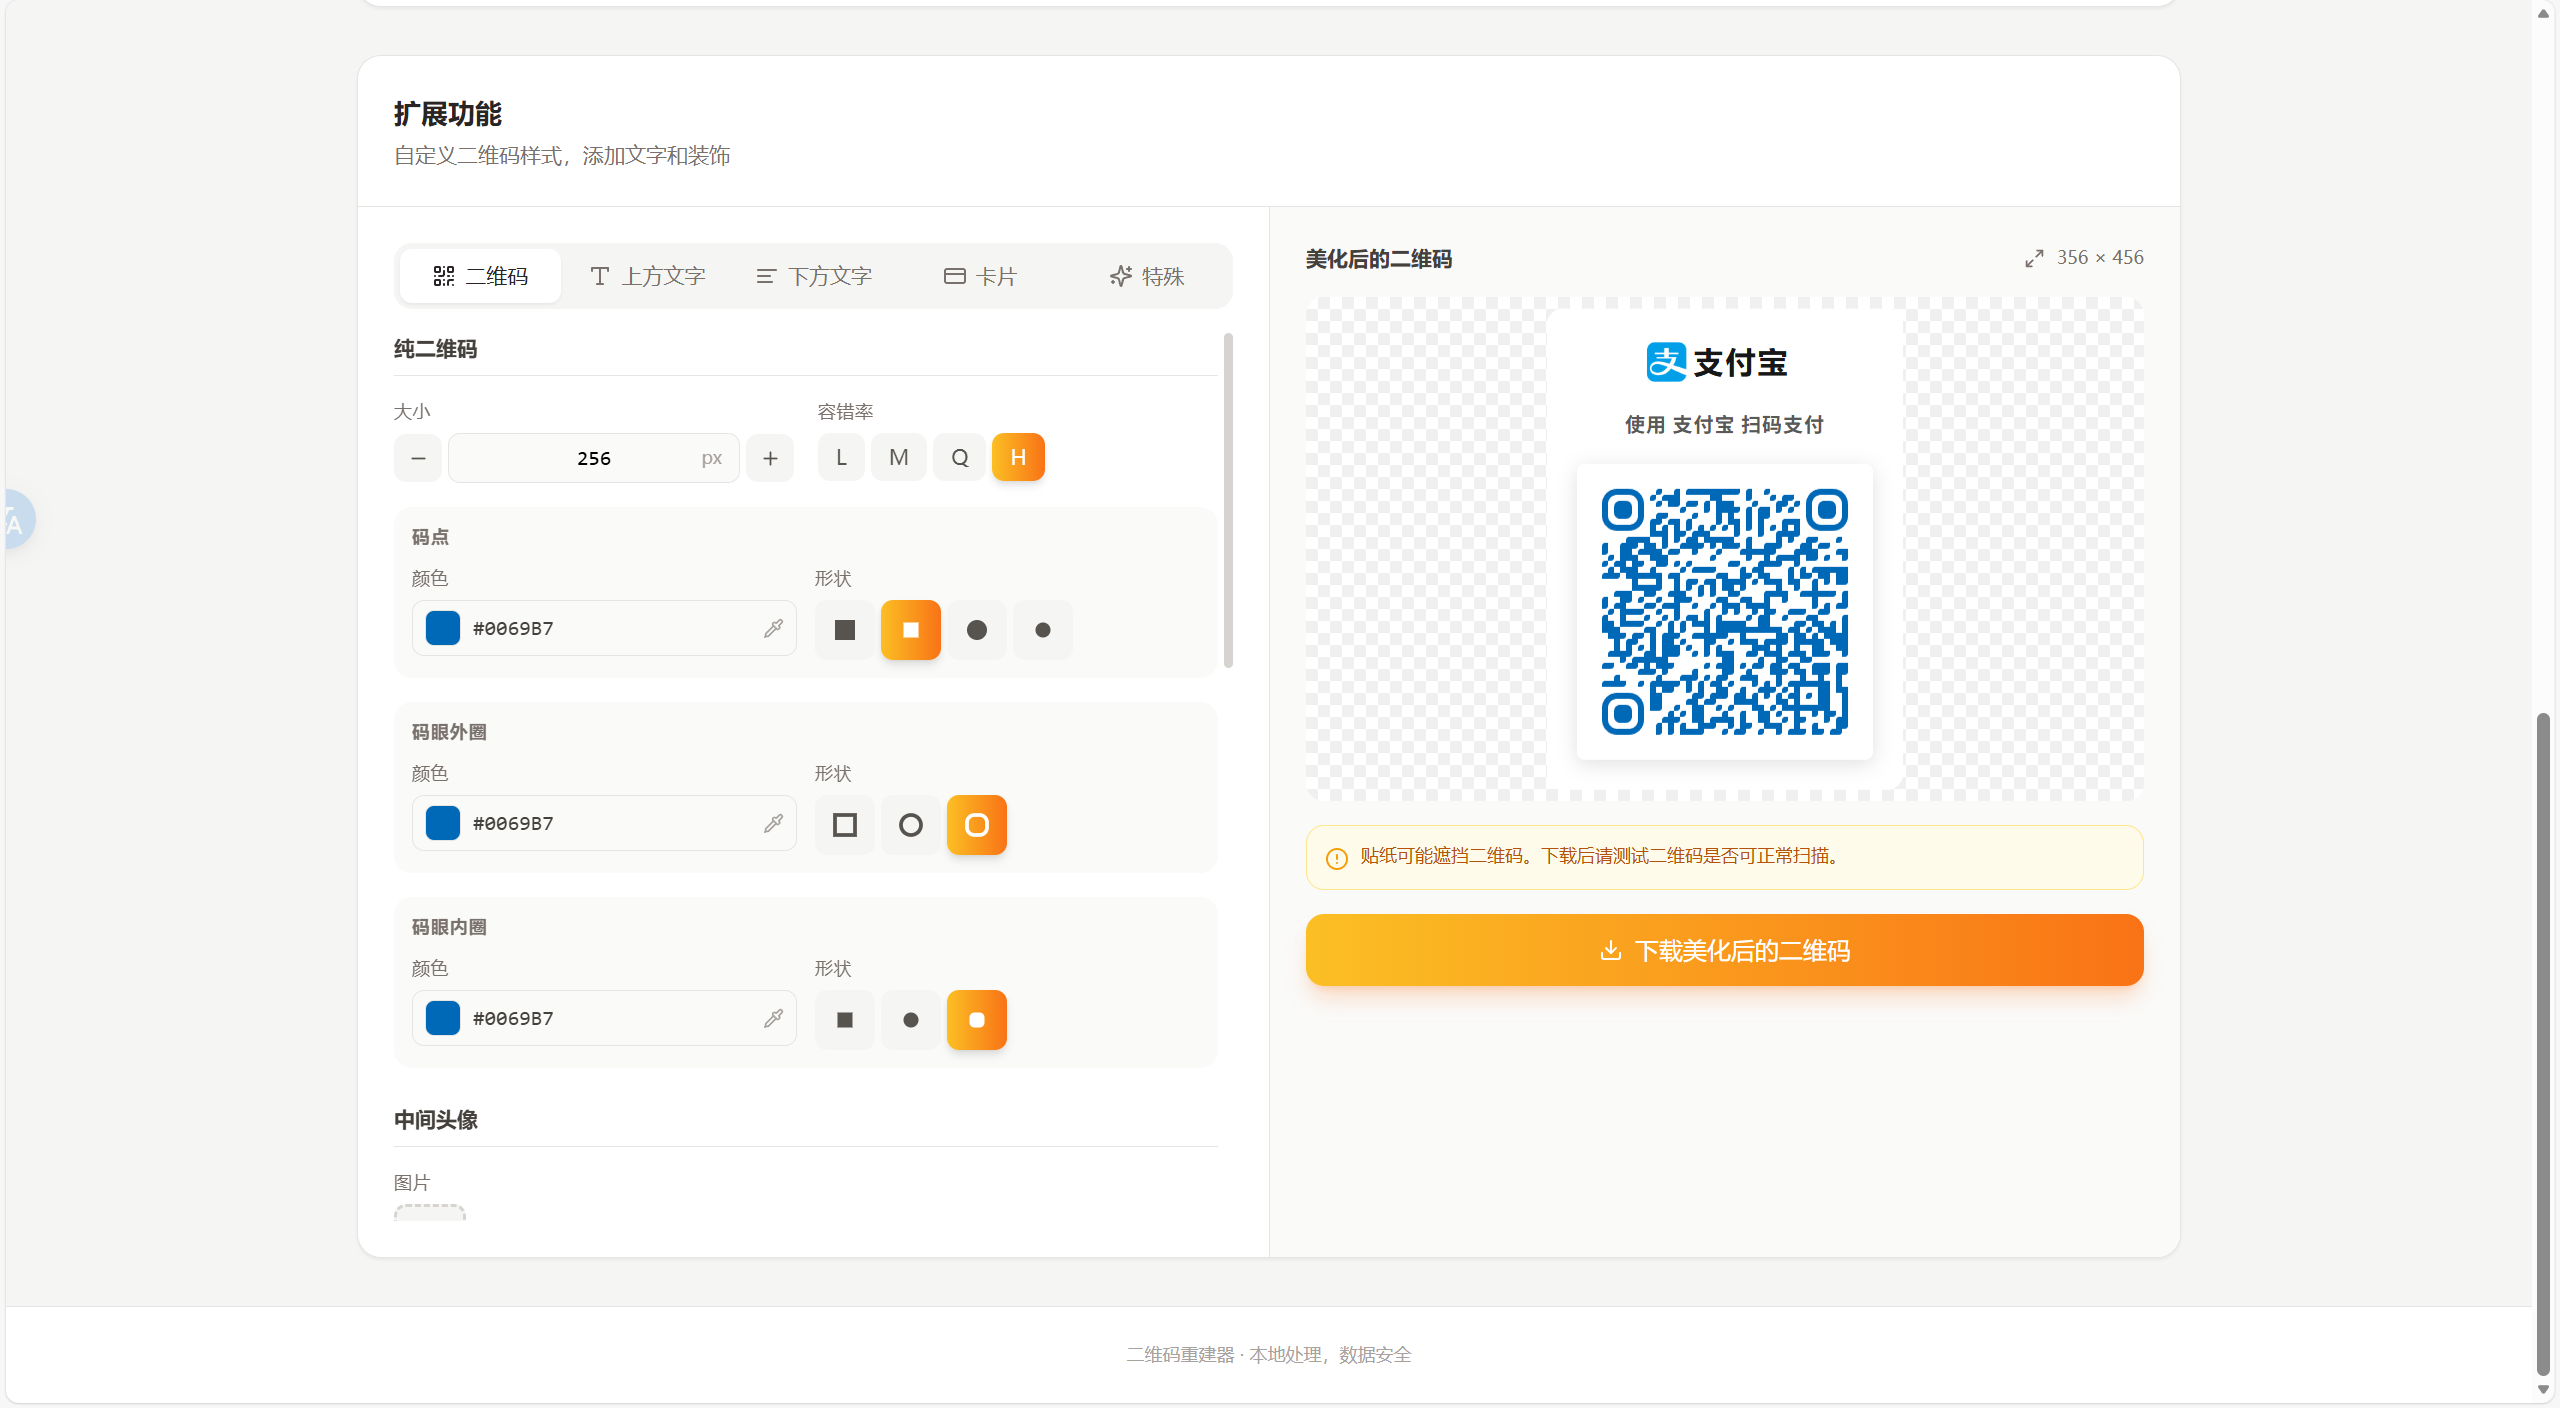Decrease QR size with minus button
This screenshot has width=2560, height=1408.
[x=418, y=458]
